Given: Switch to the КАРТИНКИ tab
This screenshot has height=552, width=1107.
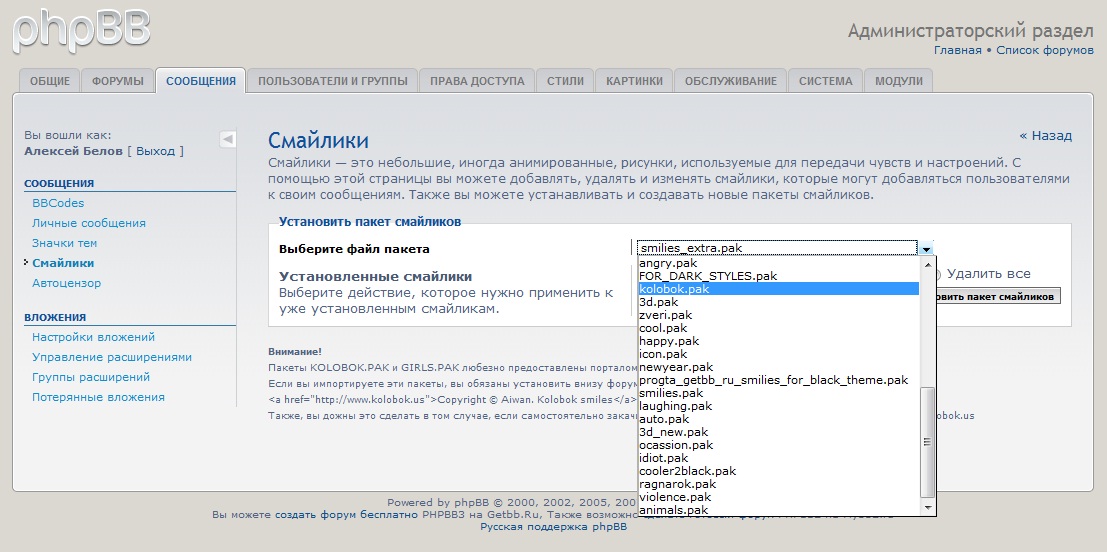Looking at the screenshot, I should 634,81.
